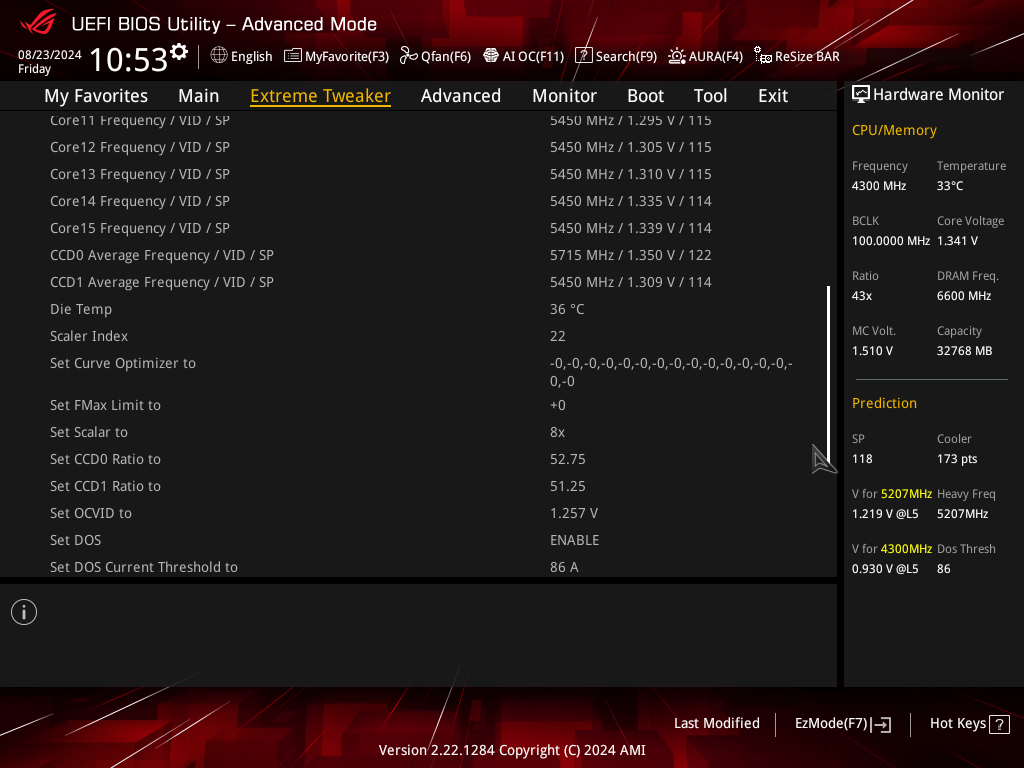This screenshot has height=768, width=1024.
Task: Click the date 08/23/2024
Action: pyautogui.click(x=50, y=55)
